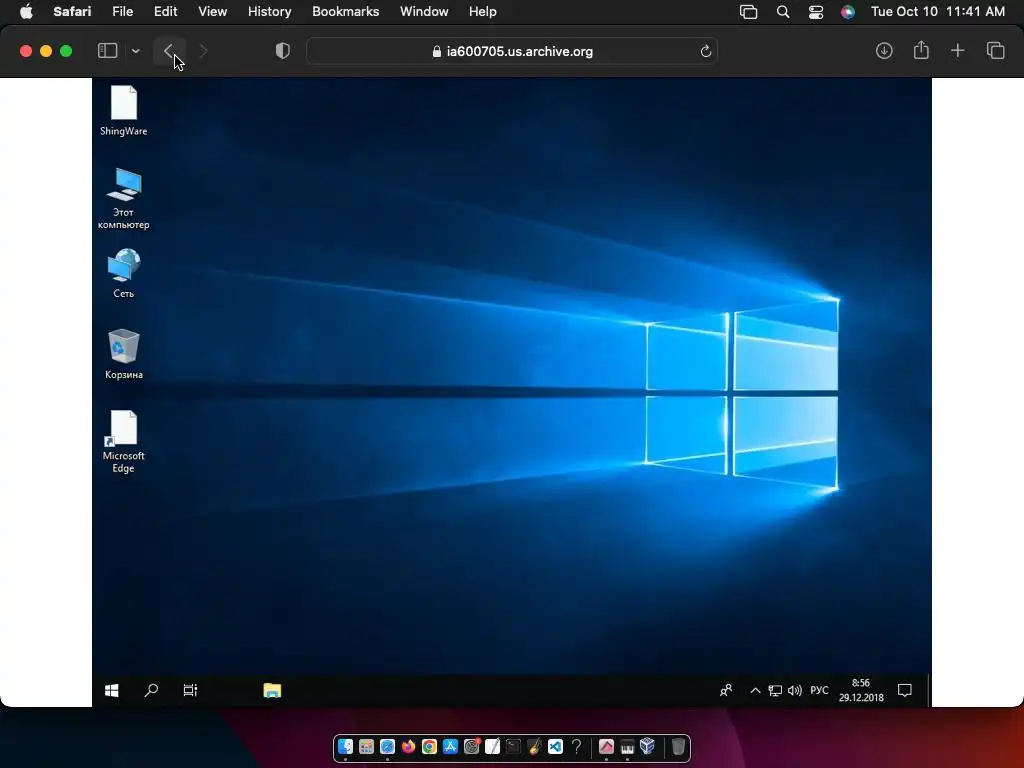Click Safari's forward navigation arrow
The width and height of the screenshot is (1024, 768).
203,51
